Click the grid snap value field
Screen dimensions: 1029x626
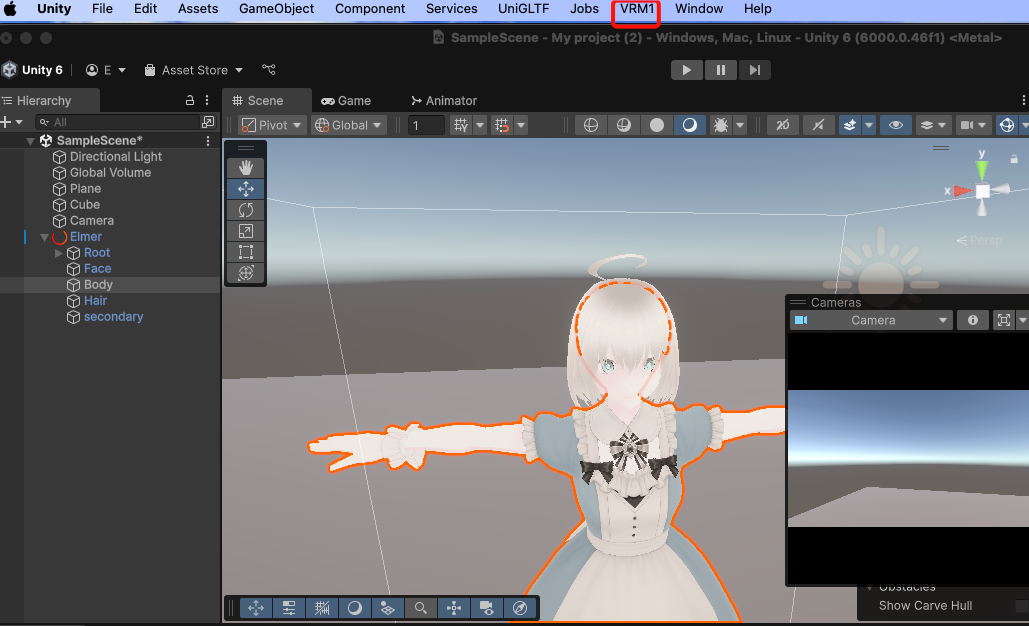(427, 125)
